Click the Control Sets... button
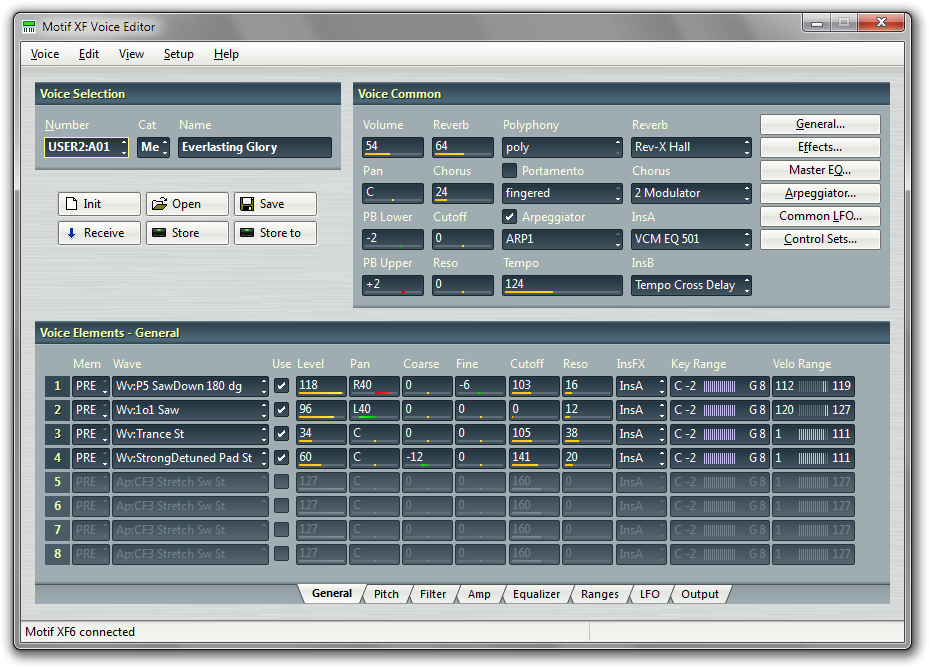 tap(820, 239)
